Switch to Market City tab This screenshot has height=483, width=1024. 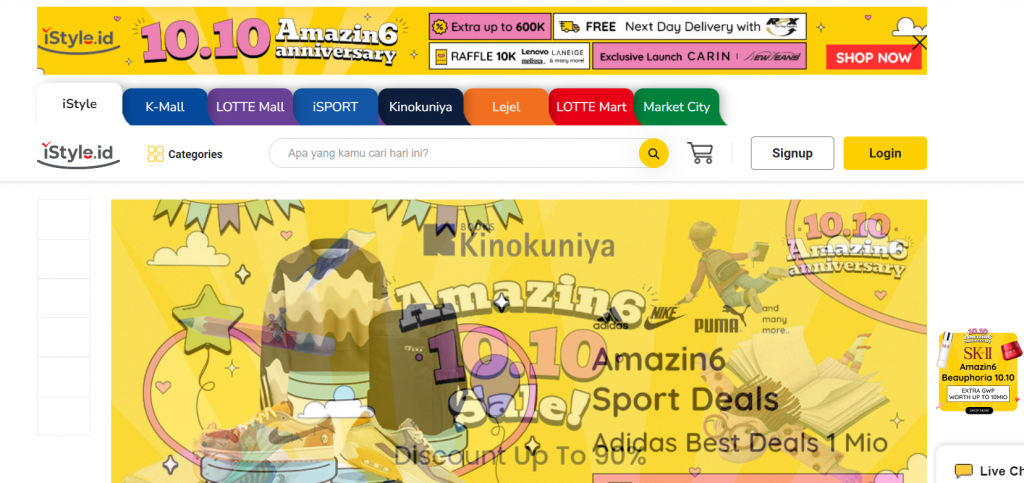pyautogui.click(x=677, y=106)
